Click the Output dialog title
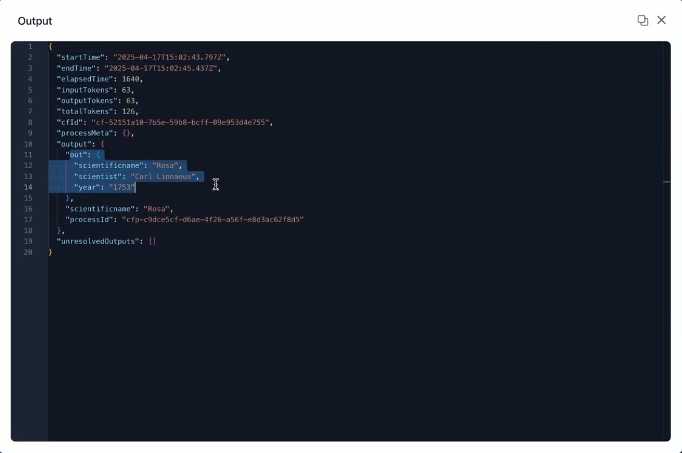This screenshot has height=453, width=682. (35, 21)
